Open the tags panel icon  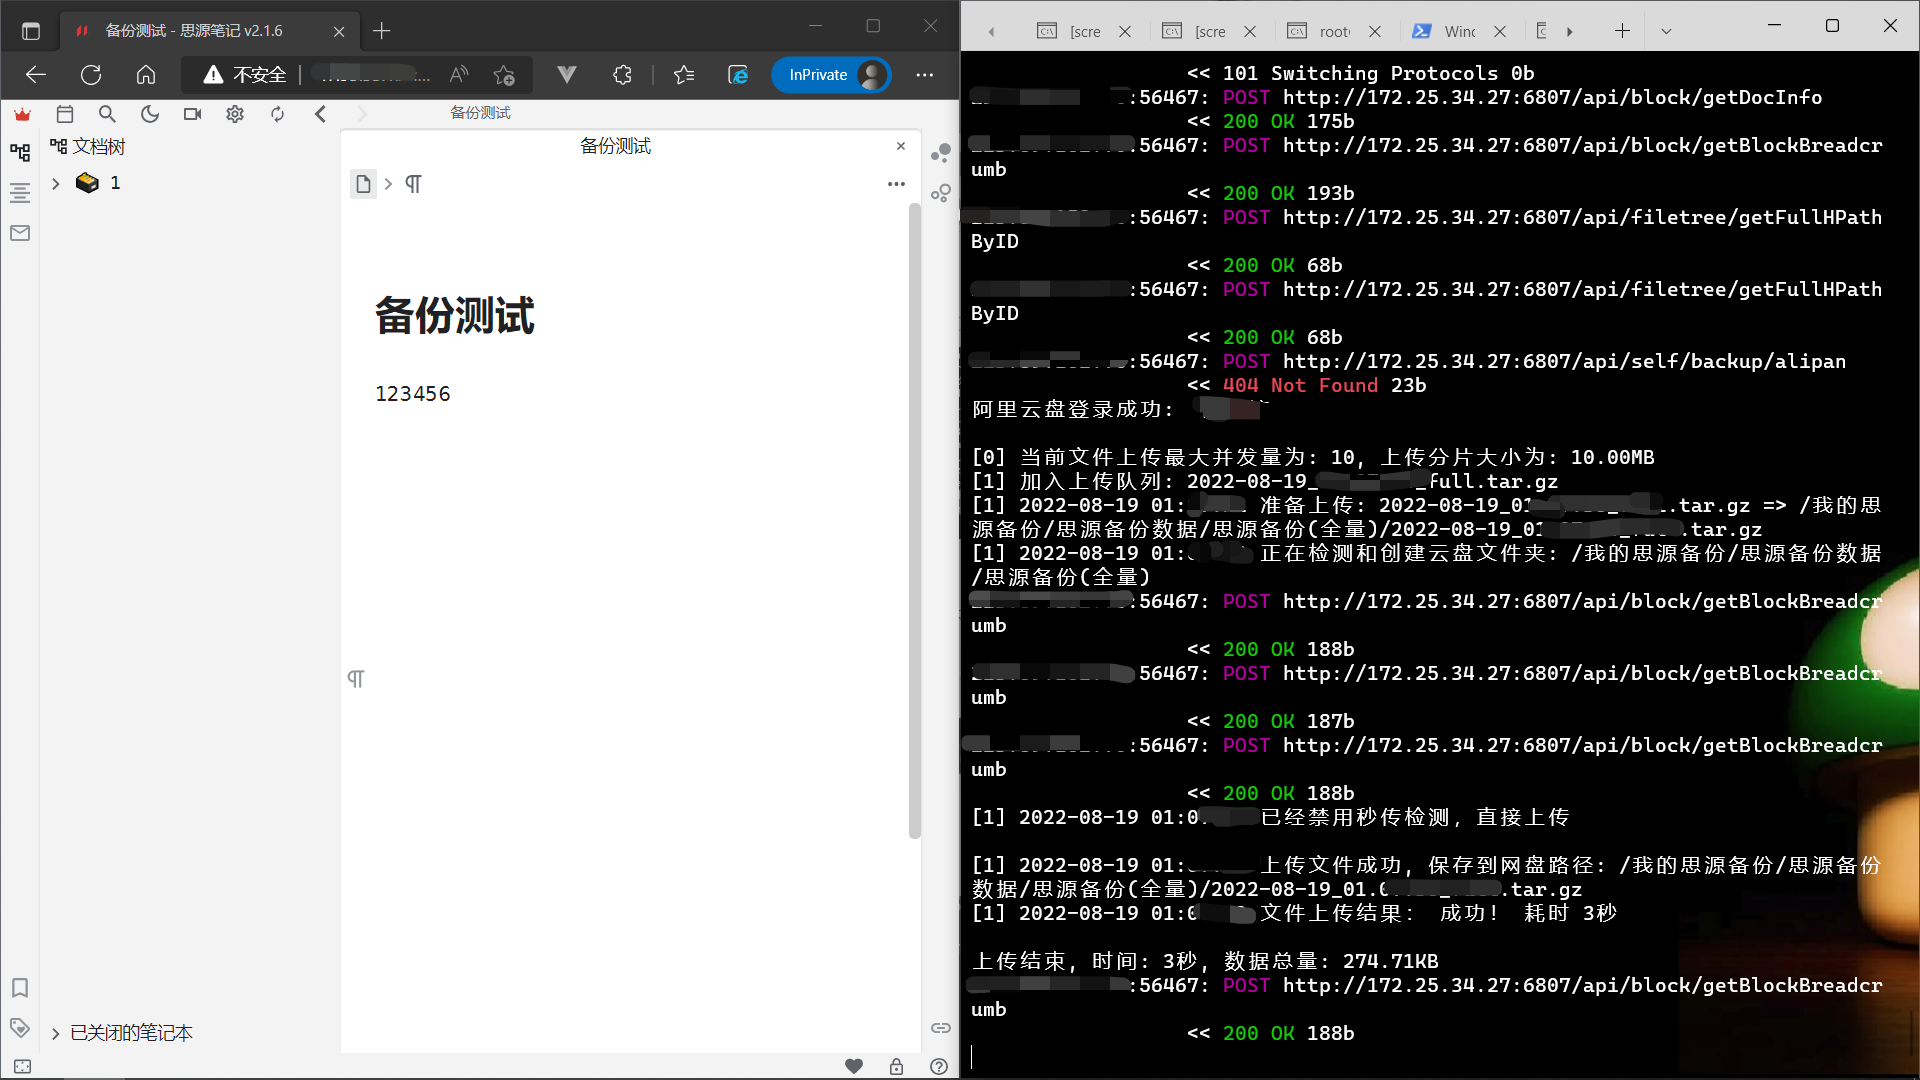tap(20, 1027)
